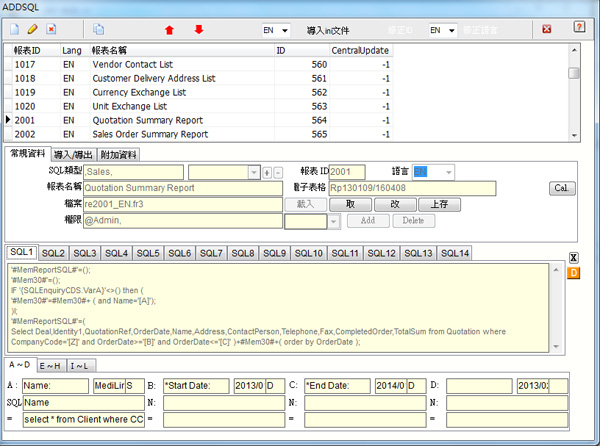This screenshot has height=446, width=600.
Task: Open the second EN dropdown in toolbar
Action: click(x=452, y=30)
